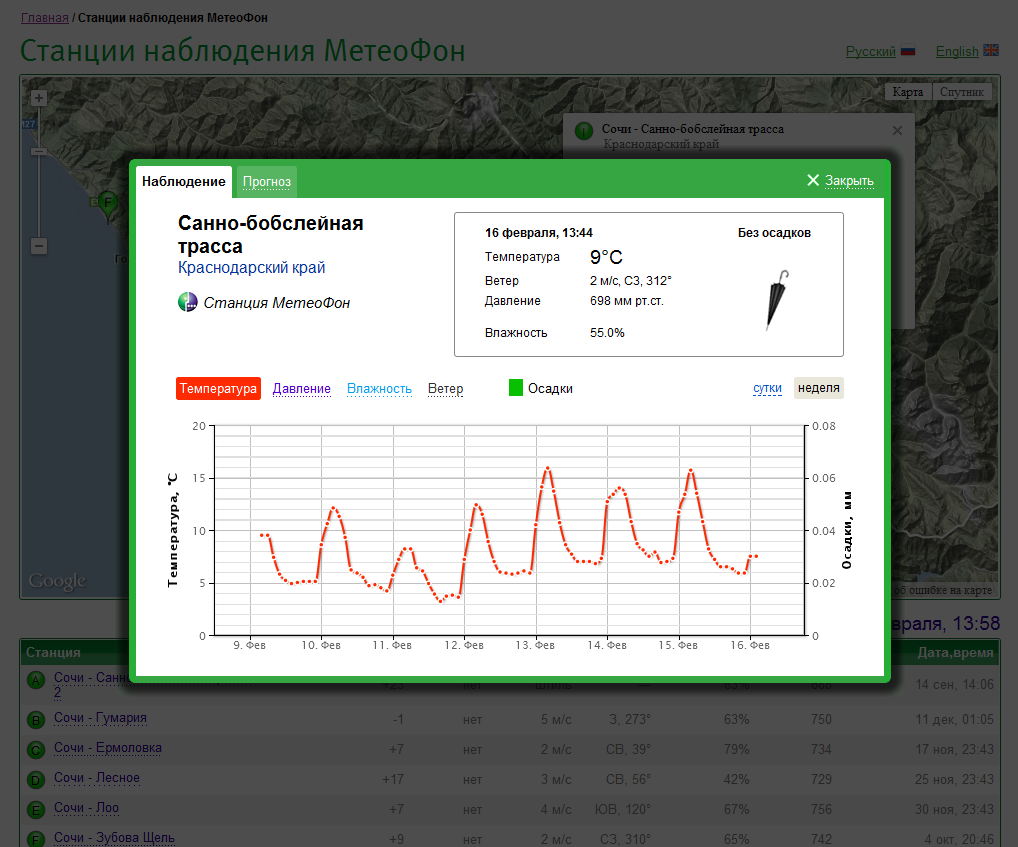
Task: Click the 17 ноя, 23:43 date cell
Action: click(954, 749)
